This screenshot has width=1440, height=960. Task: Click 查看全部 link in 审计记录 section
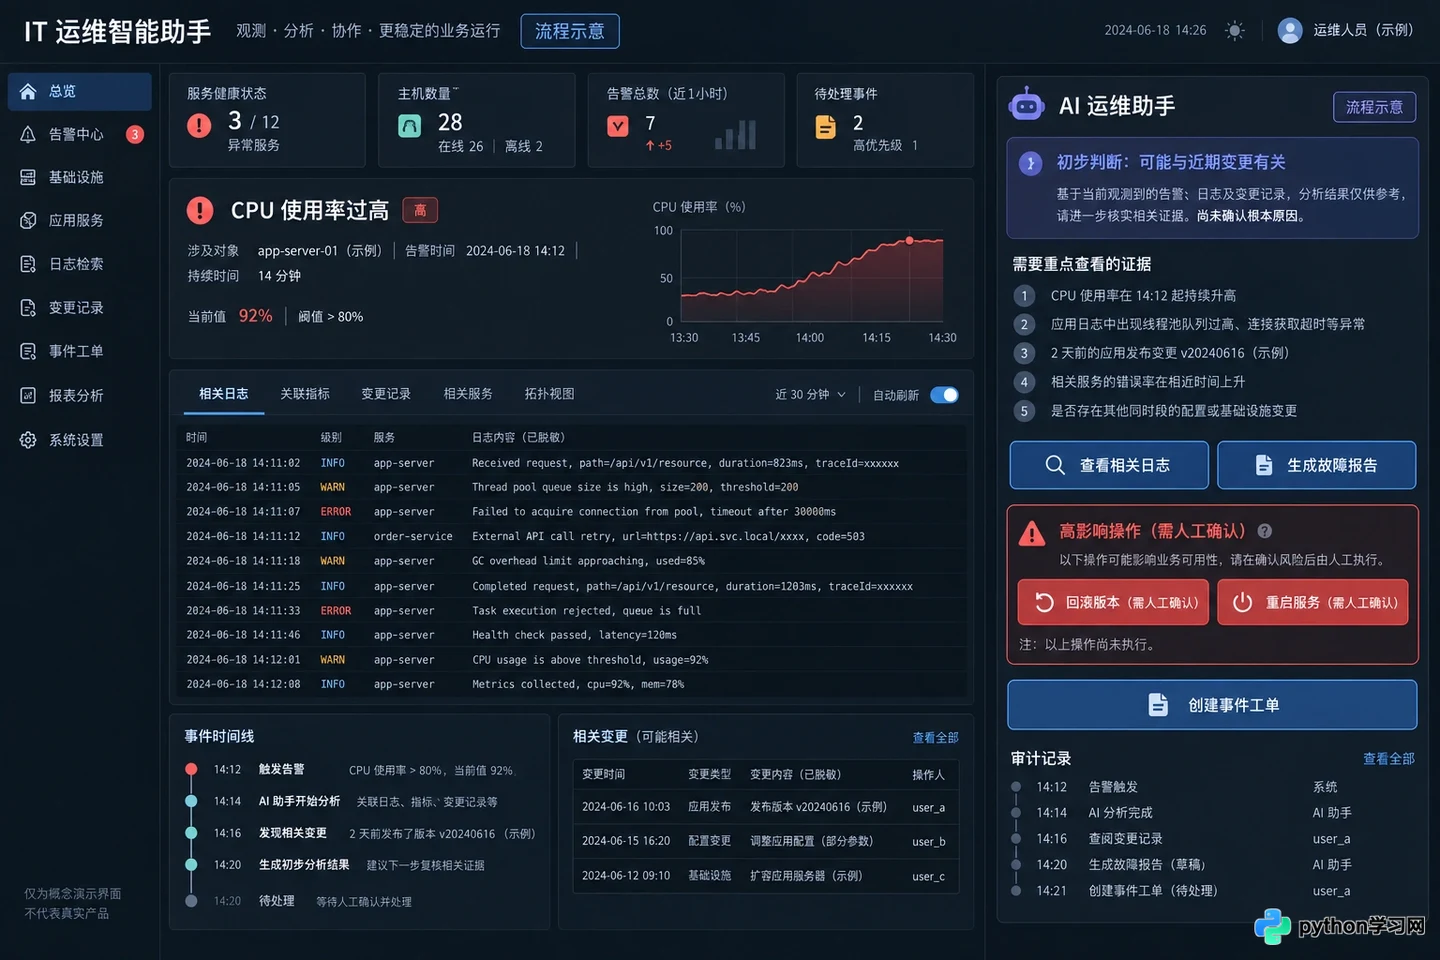tap(1389, 759)
